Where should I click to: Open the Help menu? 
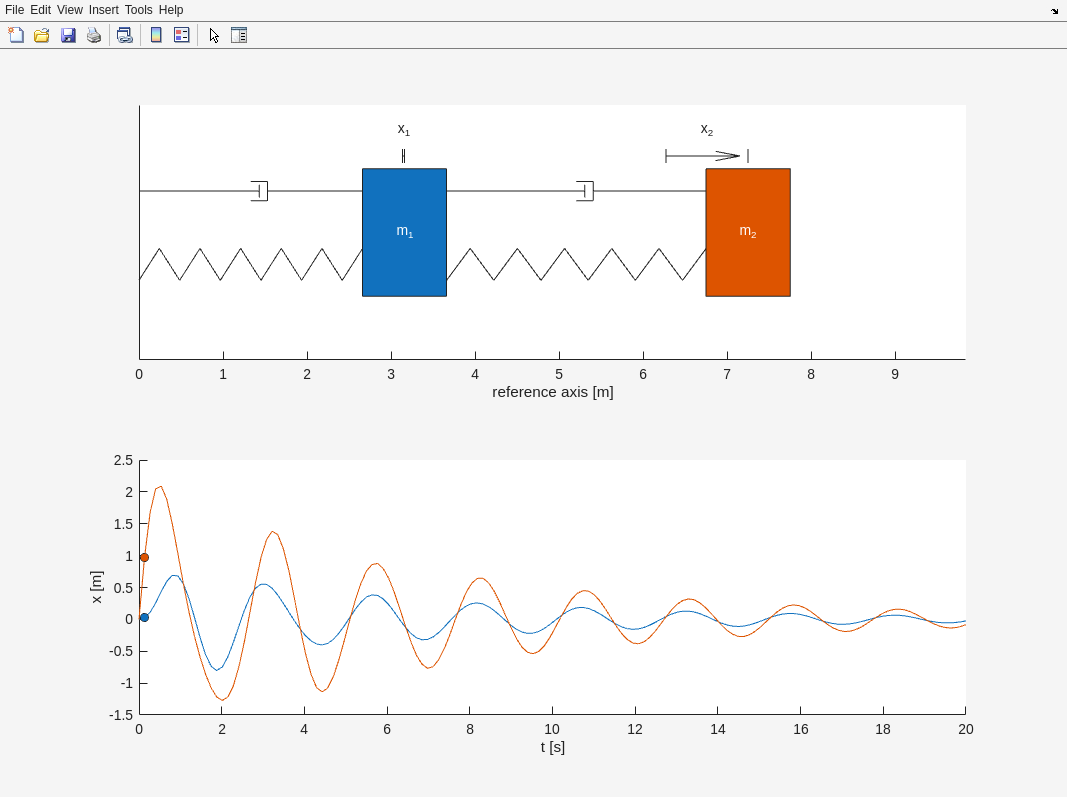click(x=171, y=10)
